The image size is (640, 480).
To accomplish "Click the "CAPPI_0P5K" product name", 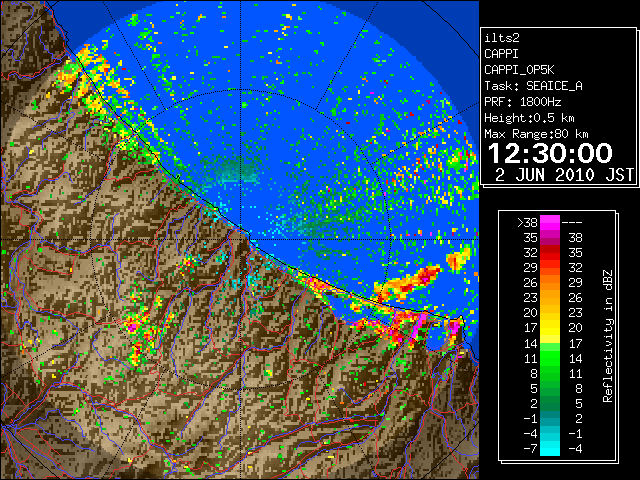I will 519,70.
